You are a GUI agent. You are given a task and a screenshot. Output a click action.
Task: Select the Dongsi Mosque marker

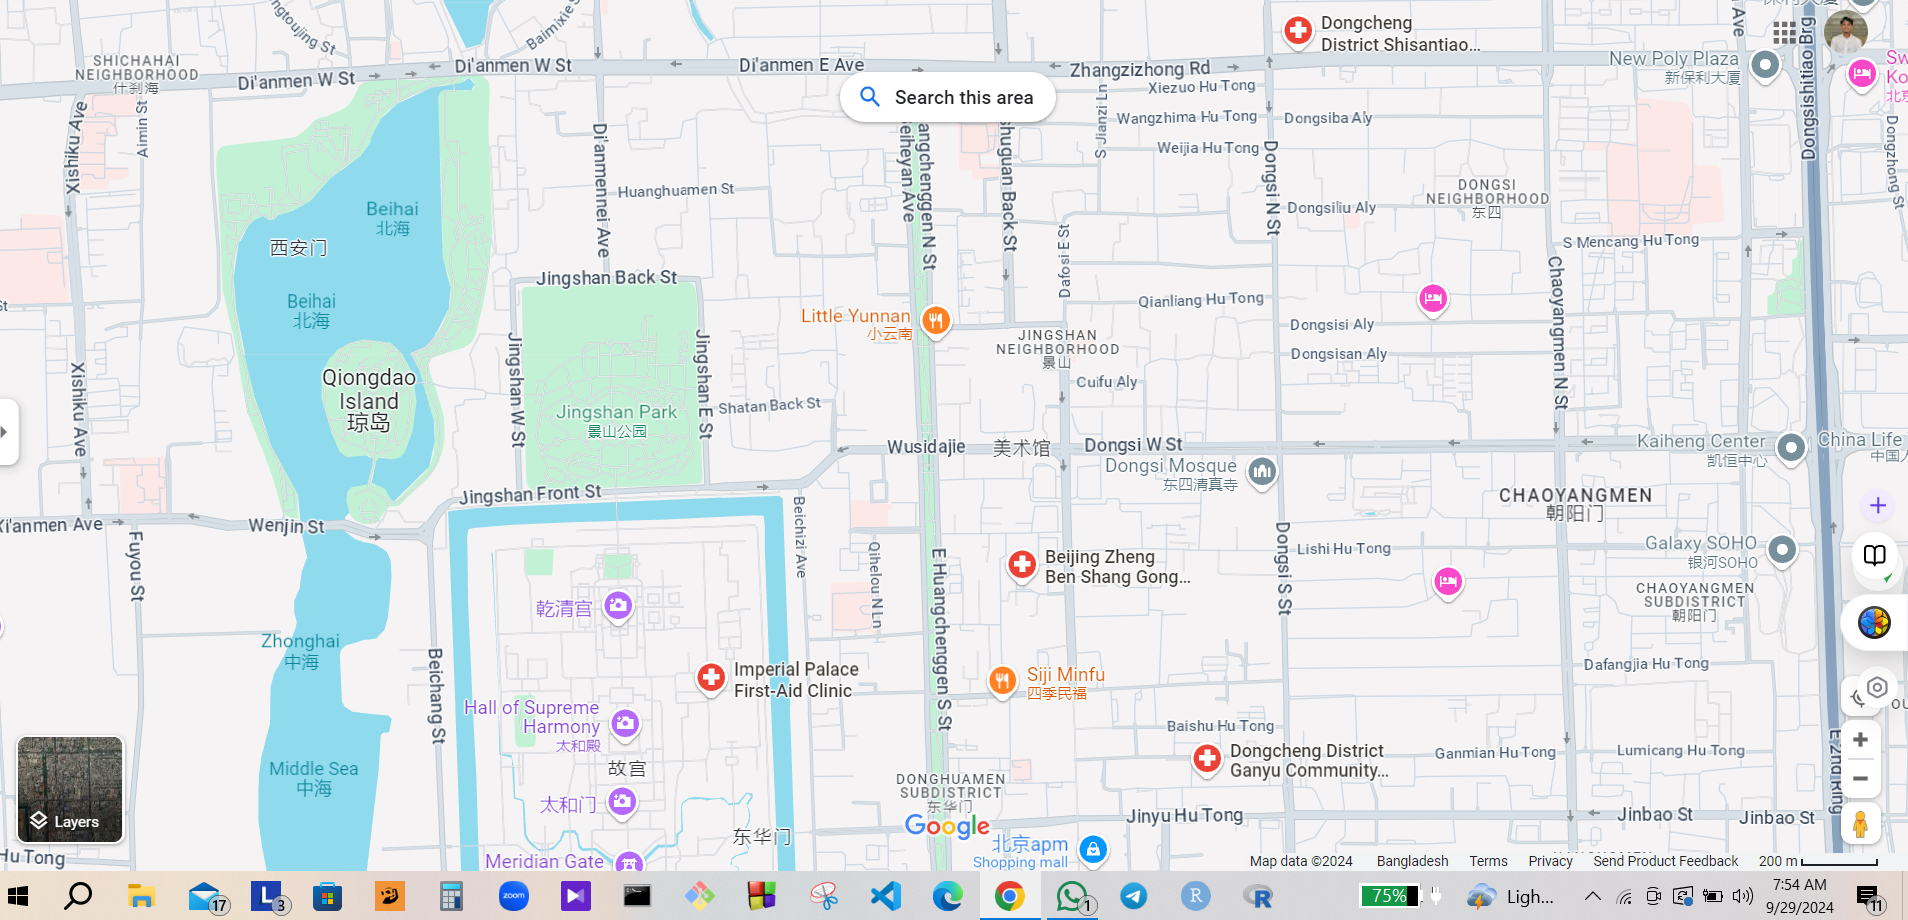1262,471
